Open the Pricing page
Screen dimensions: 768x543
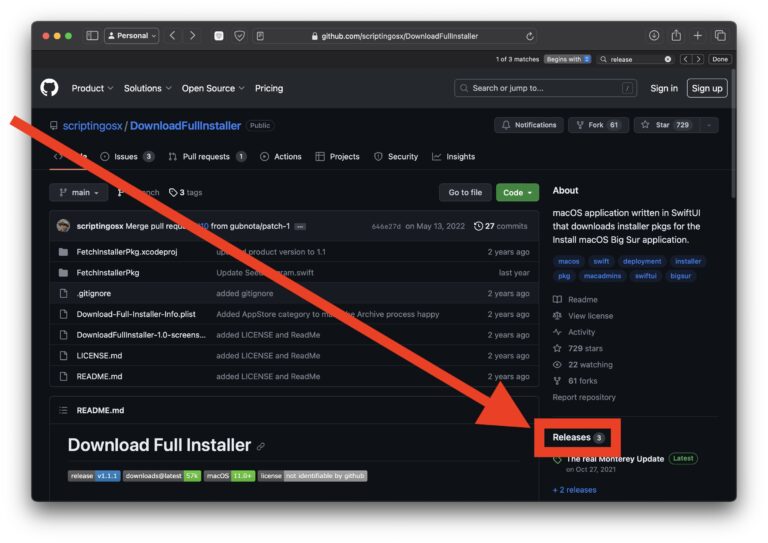point(269,89)
